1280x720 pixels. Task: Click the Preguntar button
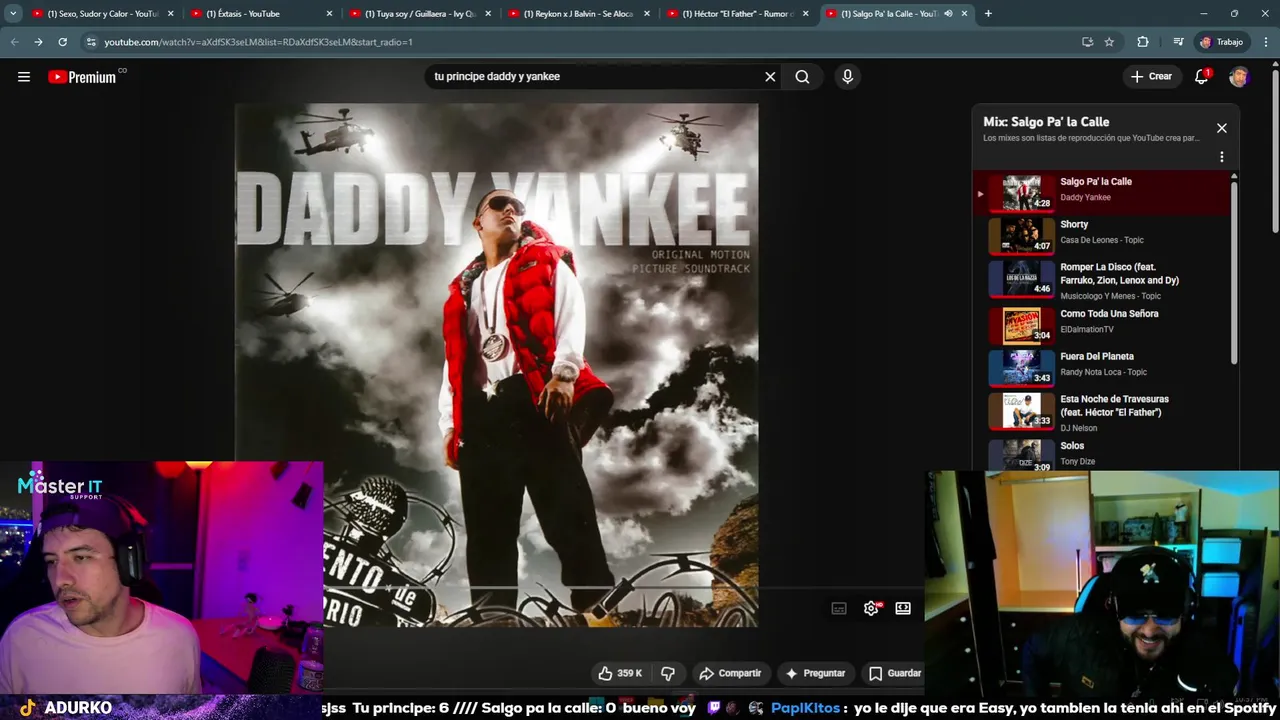point(815,673)
